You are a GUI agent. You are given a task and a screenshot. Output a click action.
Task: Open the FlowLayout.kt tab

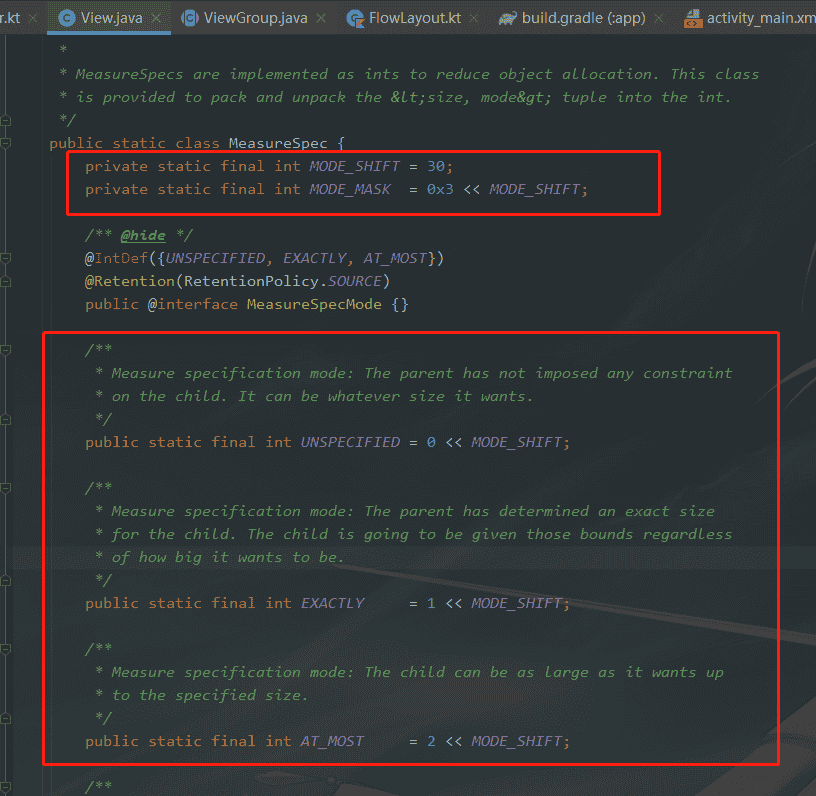click(413, 18)
